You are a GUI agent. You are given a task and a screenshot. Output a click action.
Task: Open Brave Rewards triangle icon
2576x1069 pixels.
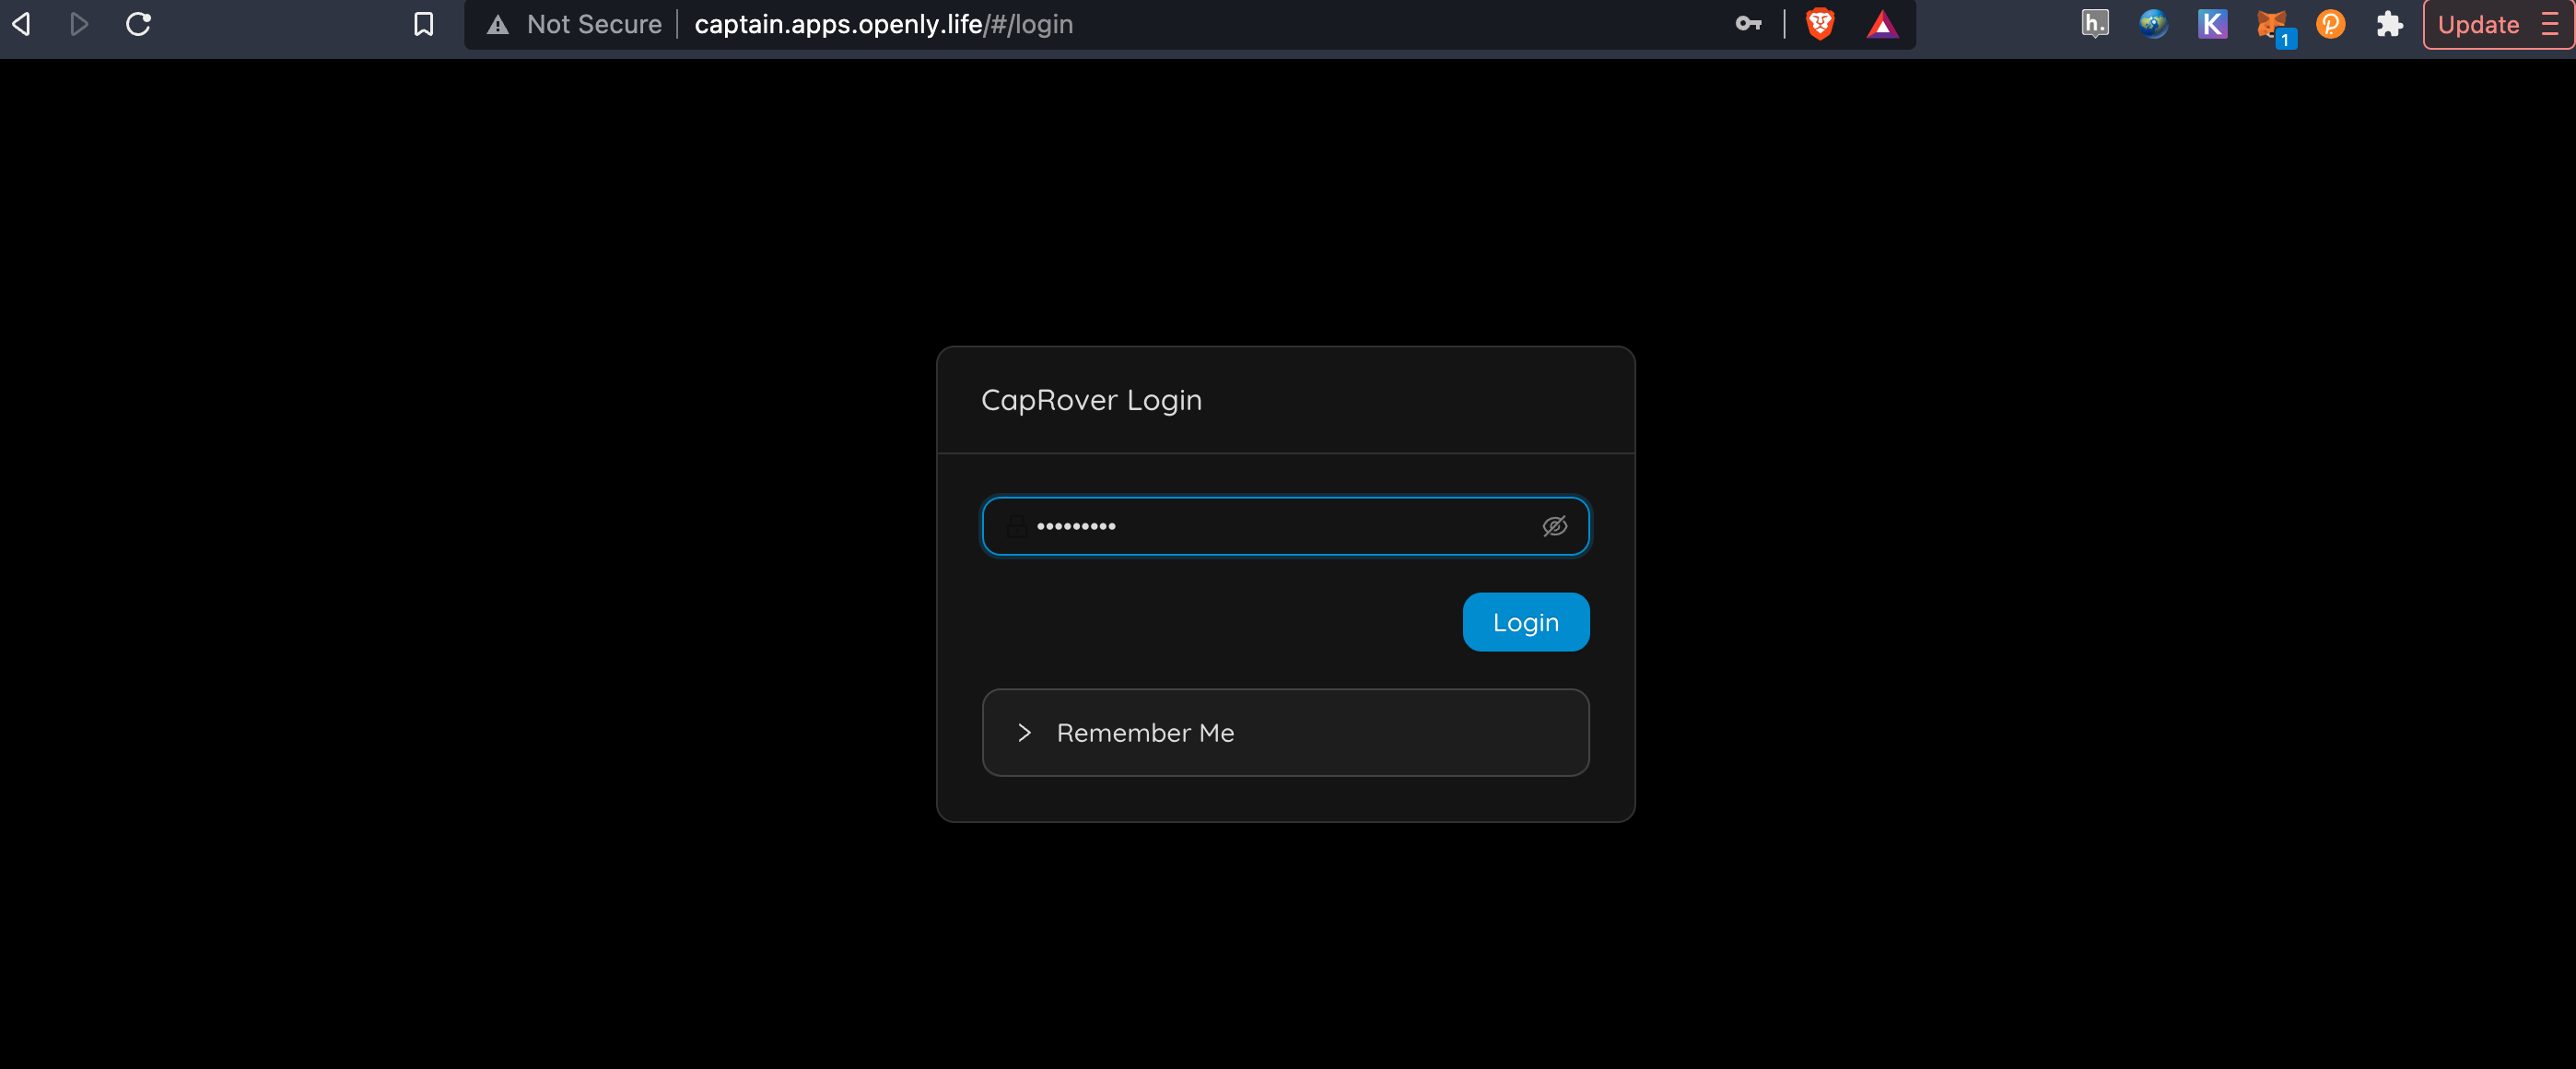1882,24
